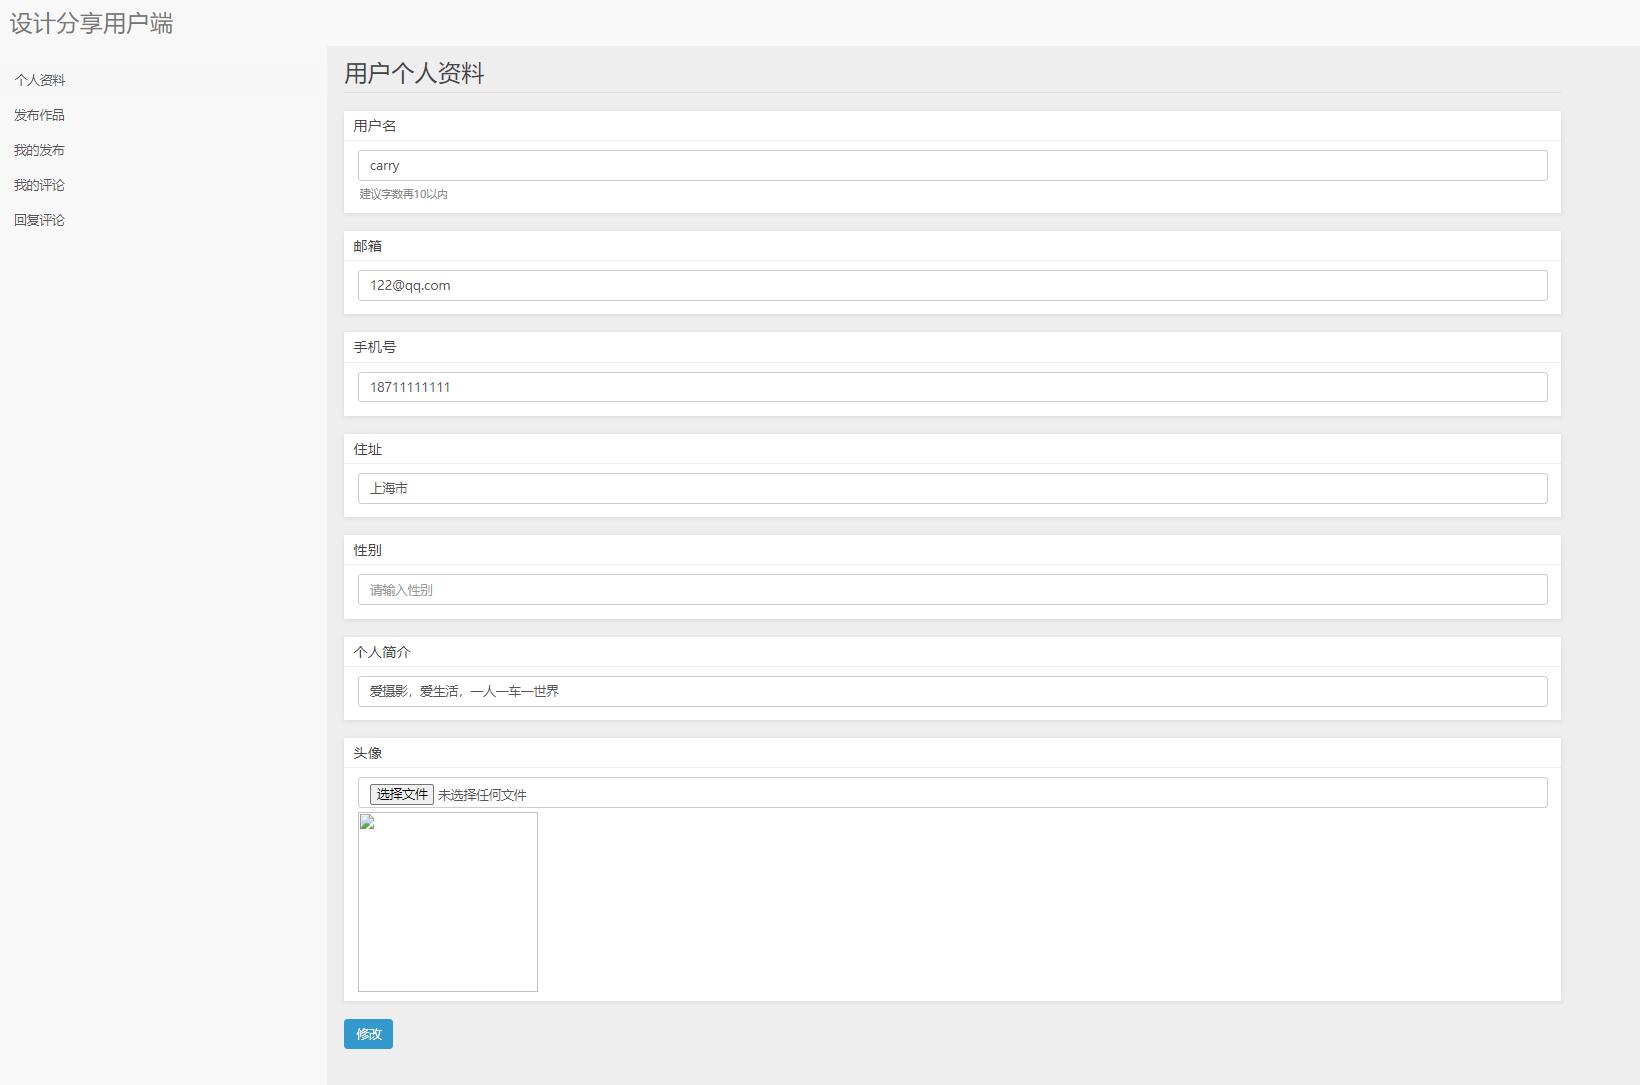Click the 选择文件 file chooser button
Image resolution: width=1640 pixels, height=1085 pixels.
401,794
